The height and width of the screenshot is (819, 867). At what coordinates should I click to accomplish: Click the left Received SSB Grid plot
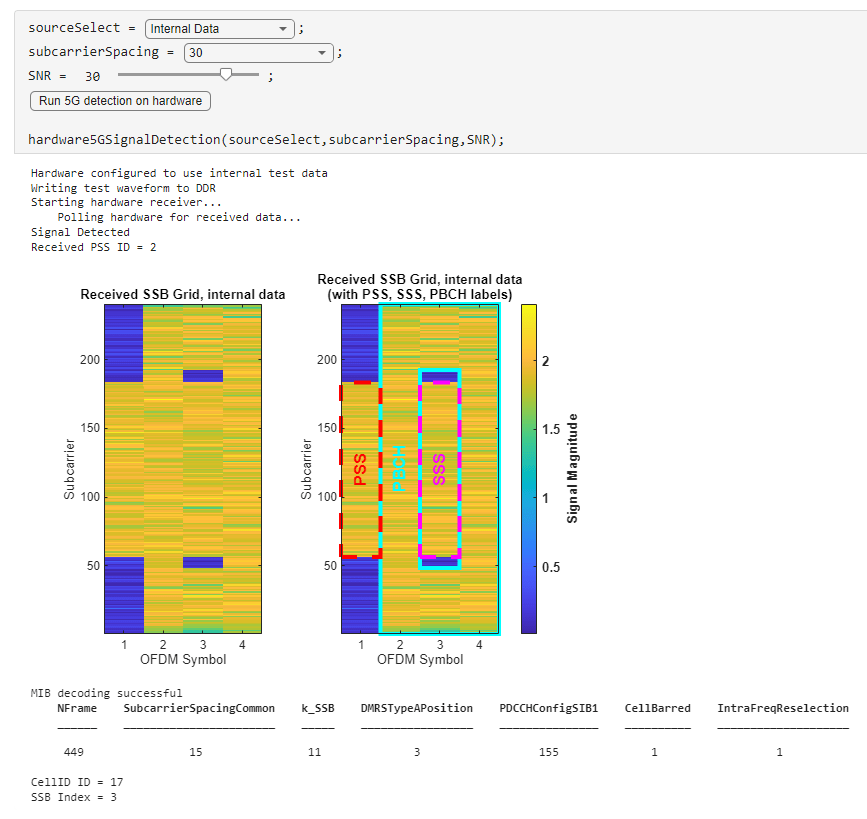click(x=183, y=469)
